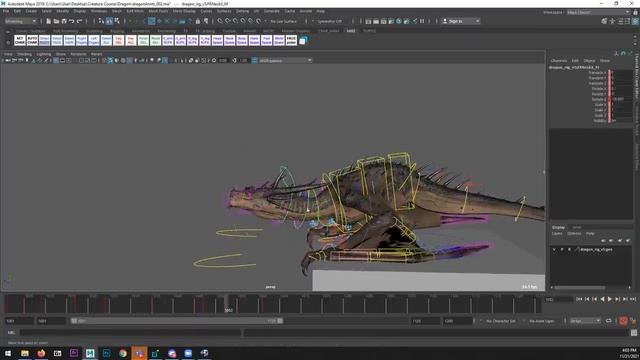Toggle the R display type box on dragon_rig layer
Image resolution: width=640 pixels, height=360 pixels.
coord(569,249)
